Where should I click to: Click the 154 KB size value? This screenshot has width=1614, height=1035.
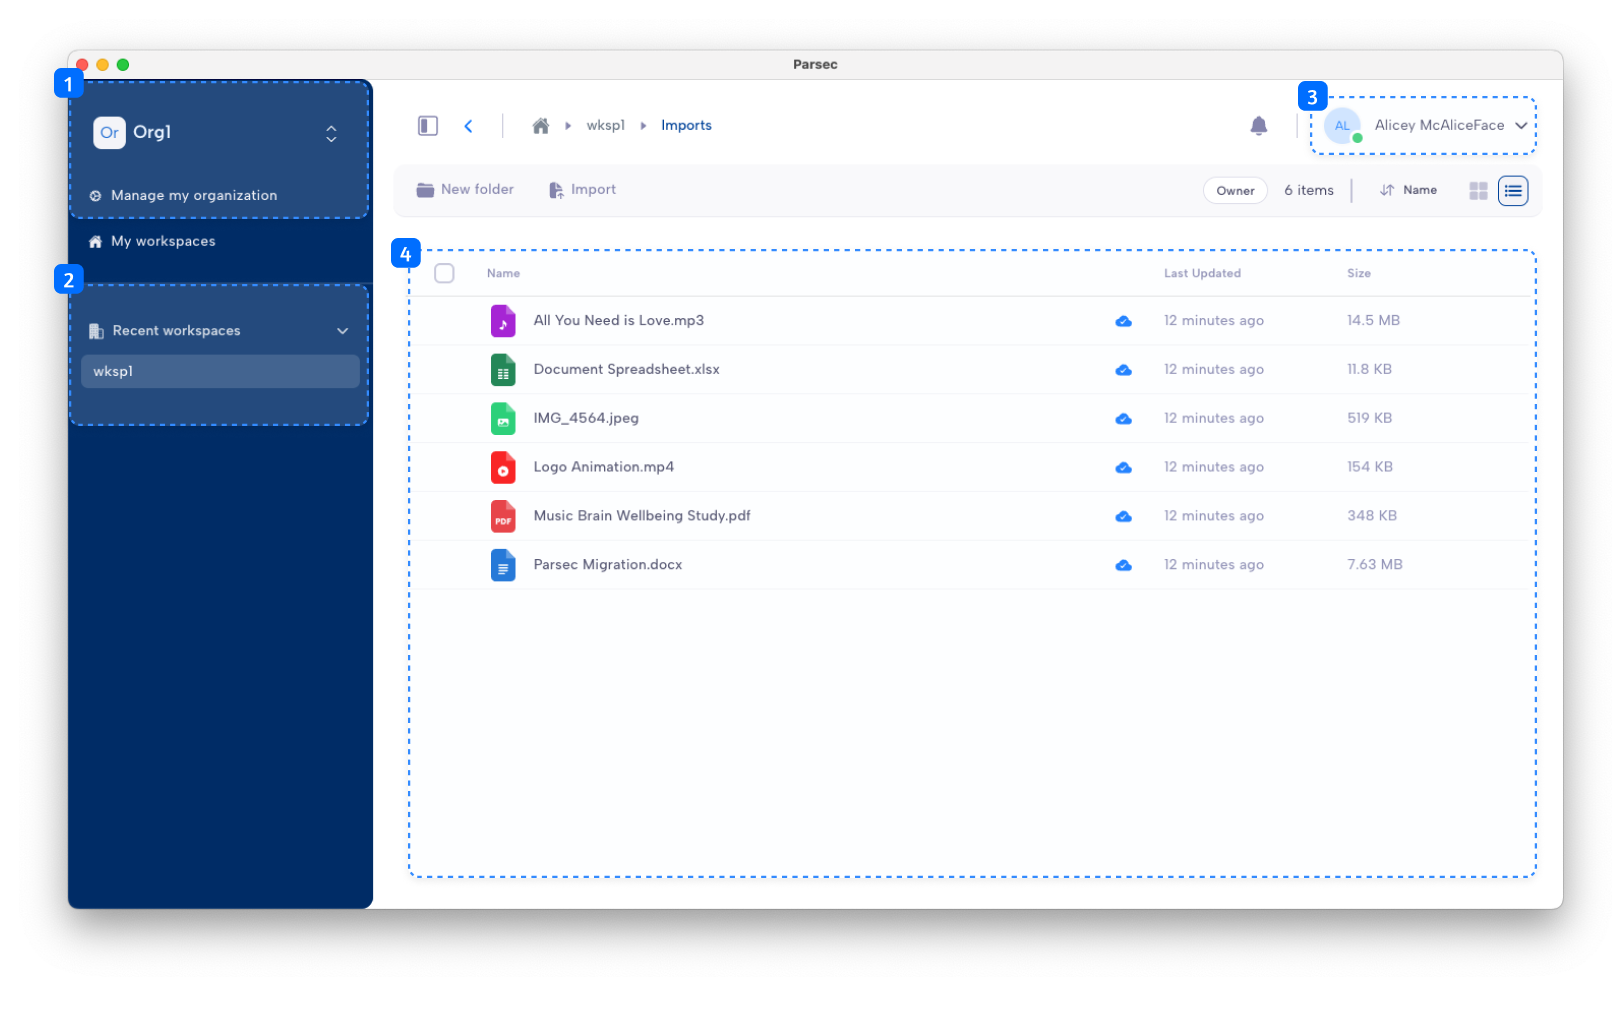(x=1369, y=468)
